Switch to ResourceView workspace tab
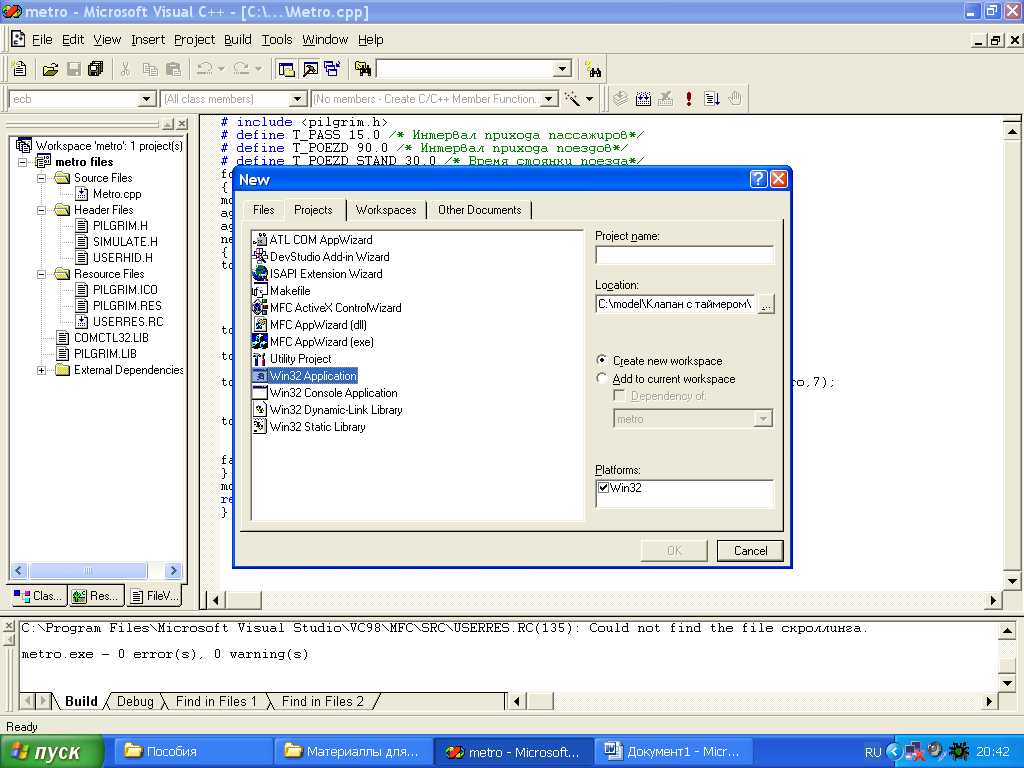The width and height of the screenshot is (1024, 768). pyautogui.click(x=95, y=596)
